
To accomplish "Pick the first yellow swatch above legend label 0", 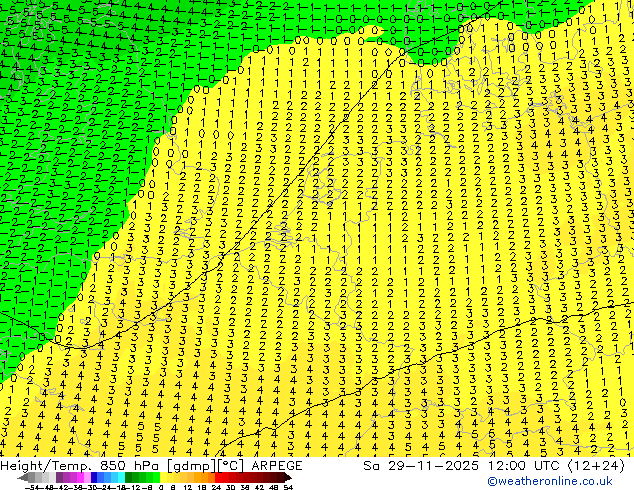I will [x=163, y=477].
